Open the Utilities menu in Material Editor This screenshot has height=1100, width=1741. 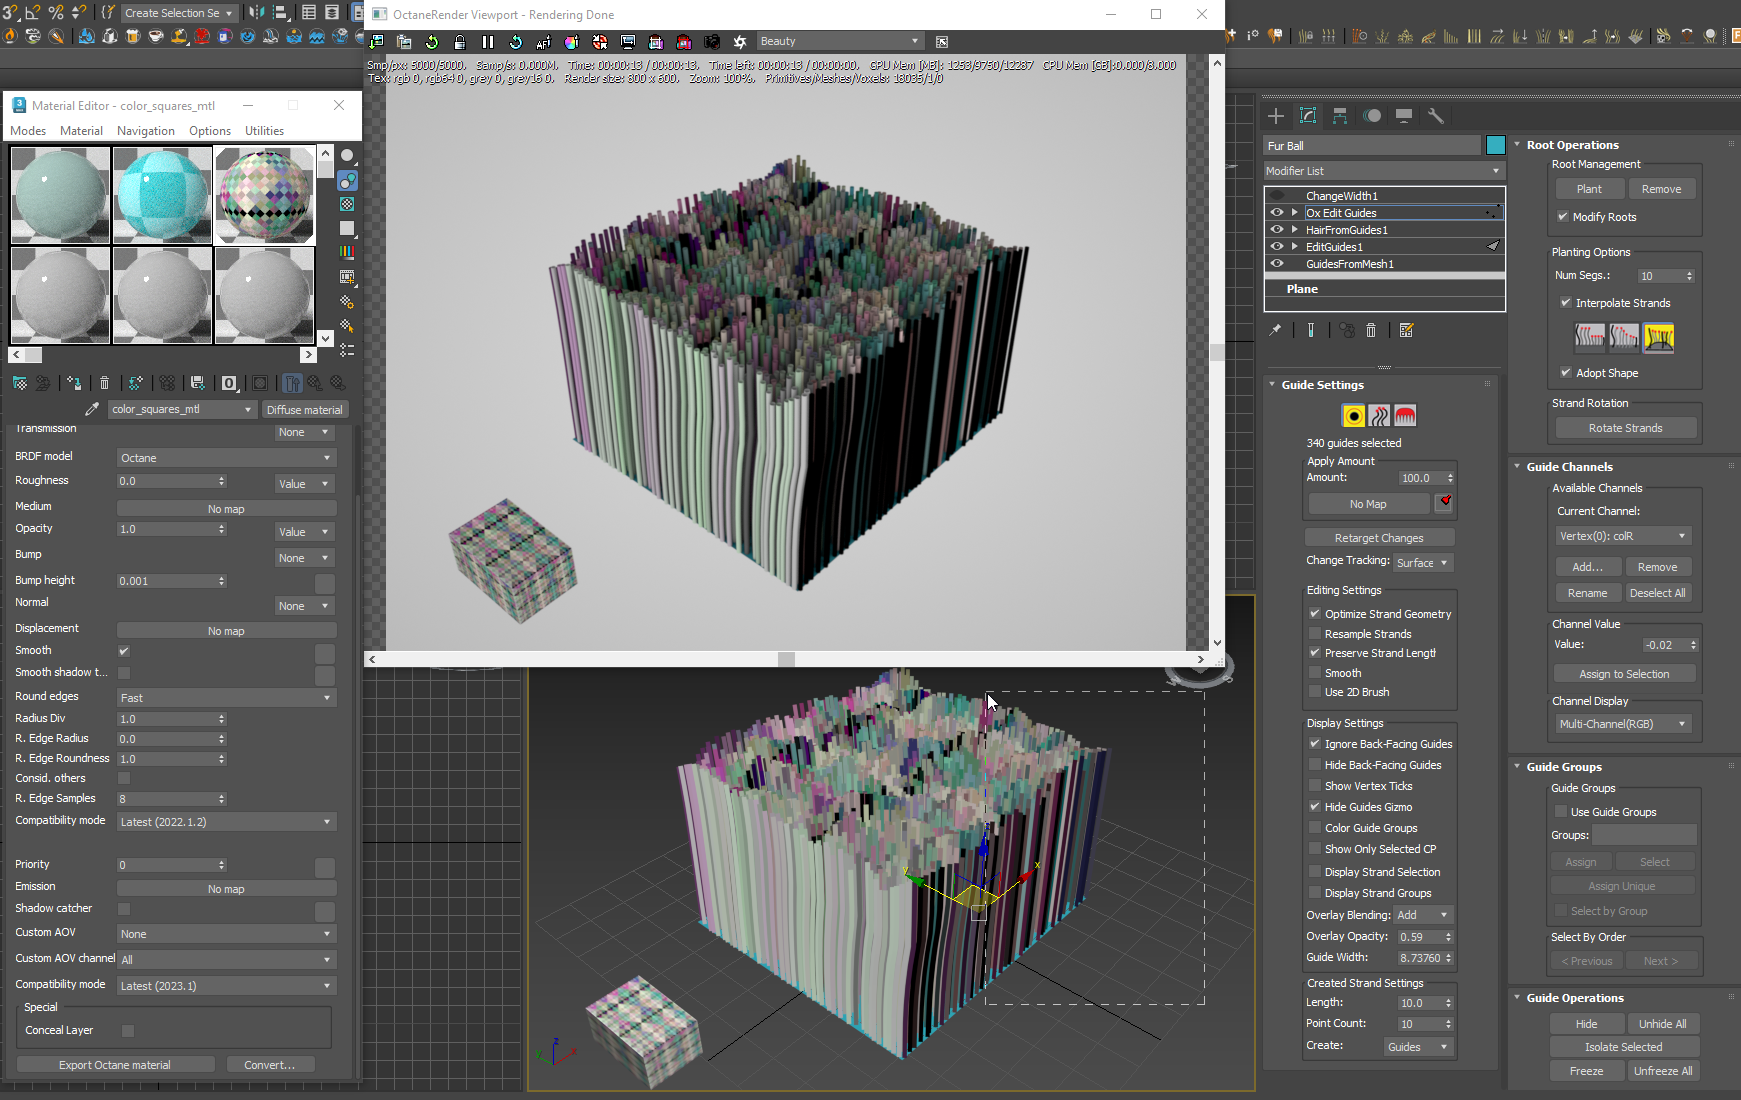tap(264, 131)
